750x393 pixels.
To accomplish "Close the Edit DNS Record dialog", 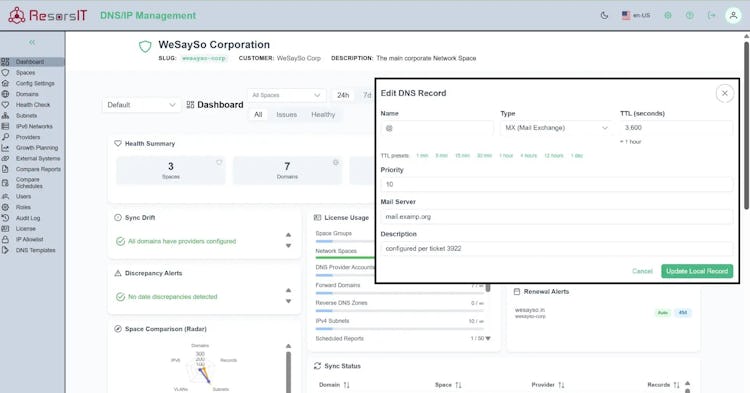I will (x=725, y=93).
